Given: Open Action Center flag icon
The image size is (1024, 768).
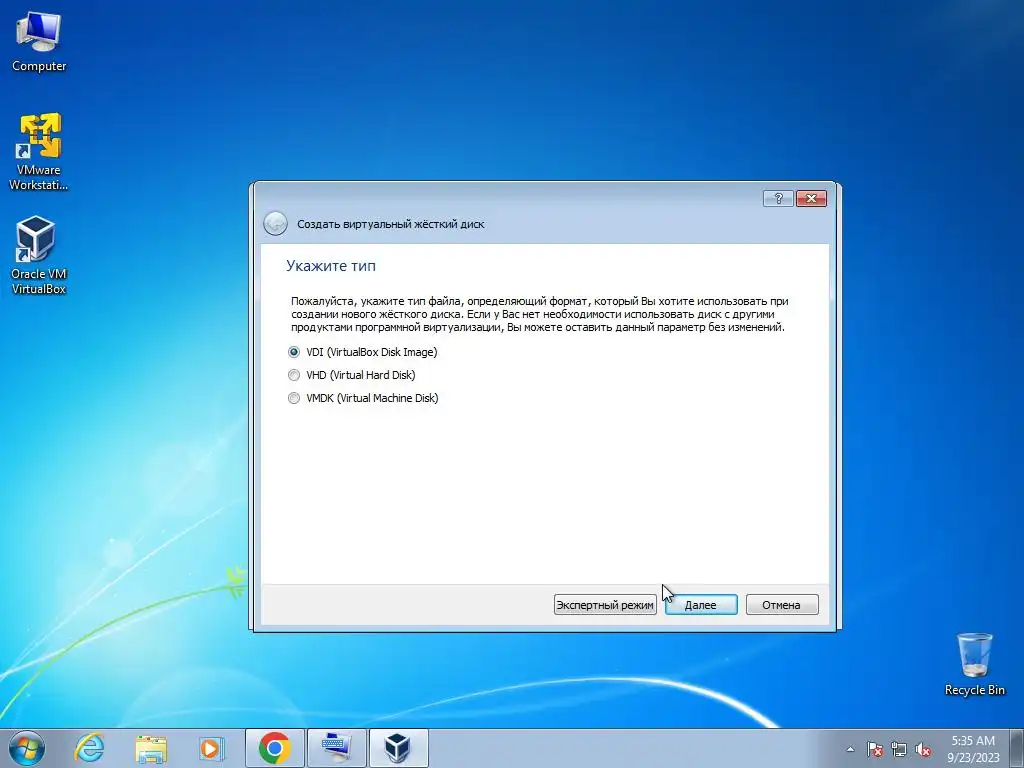Looking at the screenshot, I should pos(874,749).
